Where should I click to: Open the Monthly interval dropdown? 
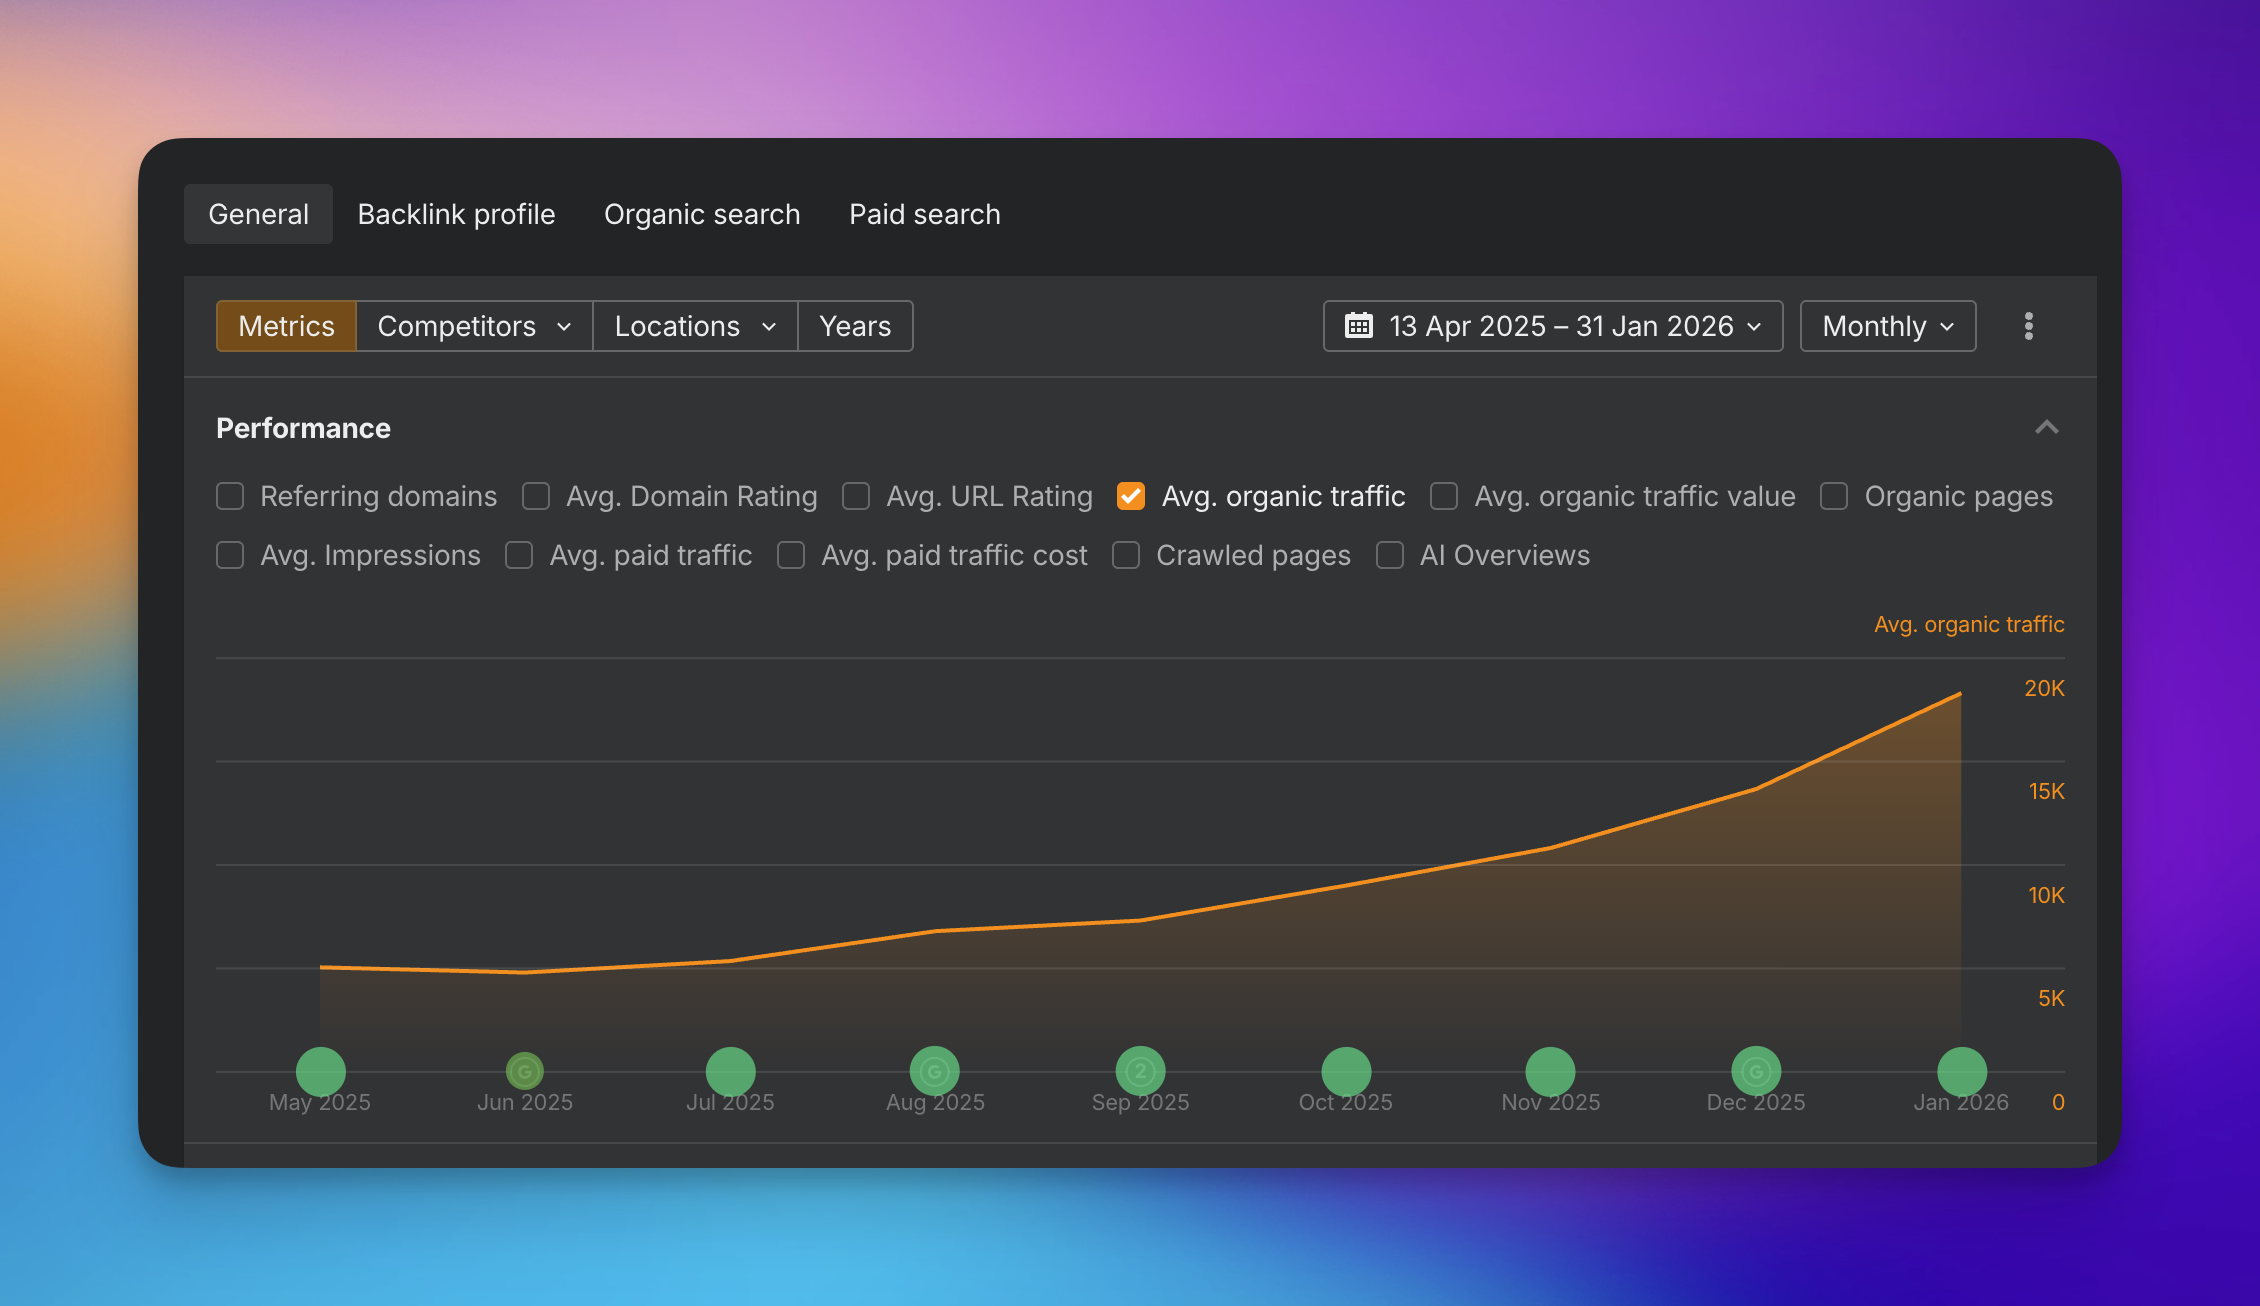tap(1887, 326)
